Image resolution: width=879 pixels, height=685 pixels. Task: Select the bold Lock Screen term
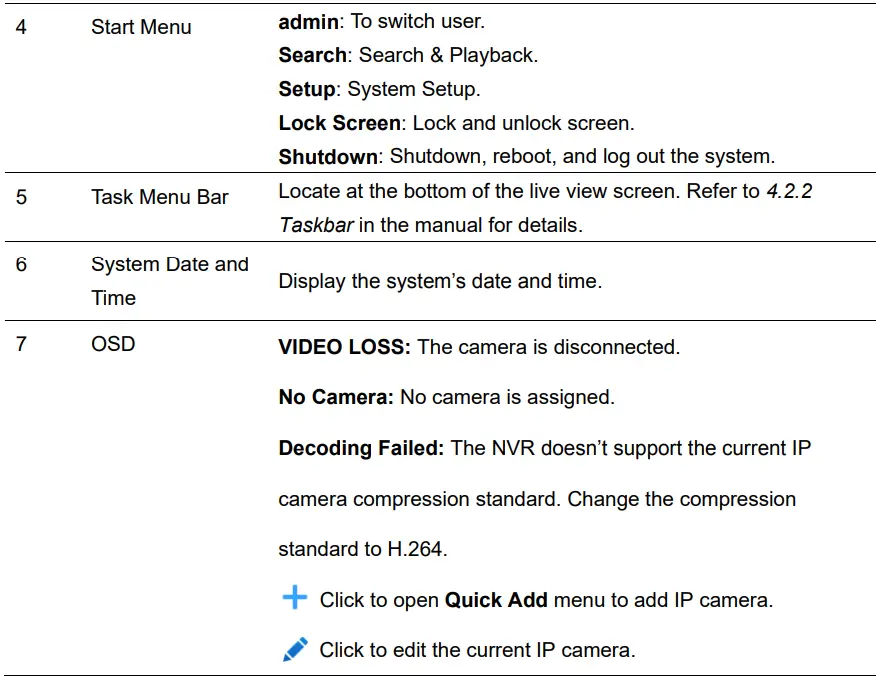click(x=339, y=123)
